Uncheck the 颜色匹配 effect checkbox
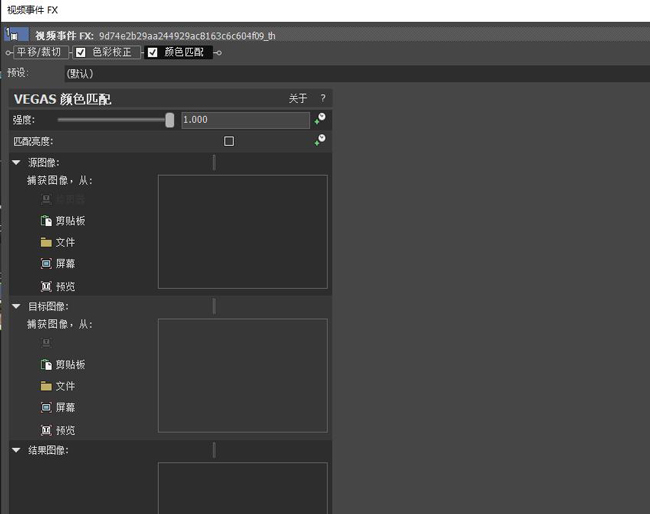 click(153, 52)
